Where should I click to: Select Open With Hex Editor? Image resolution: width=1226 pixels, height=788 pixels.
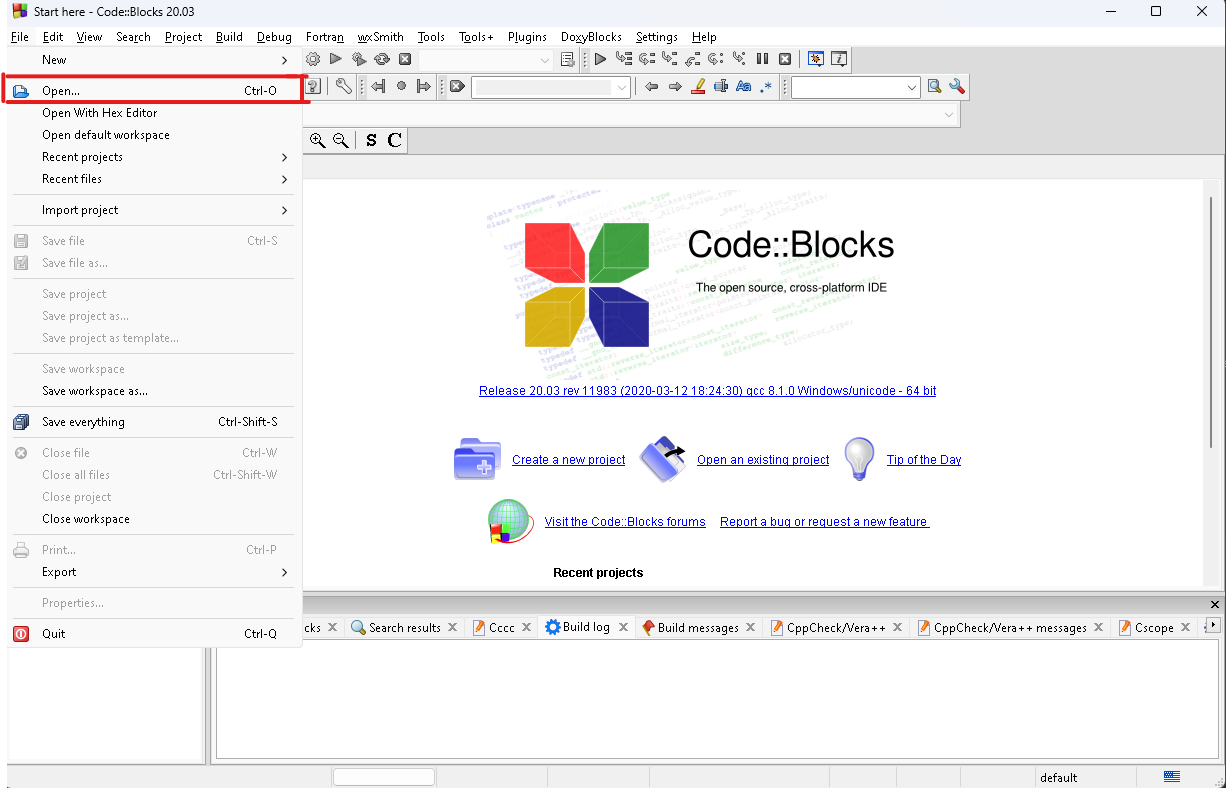pyautogui.click(x=155, y=113)
